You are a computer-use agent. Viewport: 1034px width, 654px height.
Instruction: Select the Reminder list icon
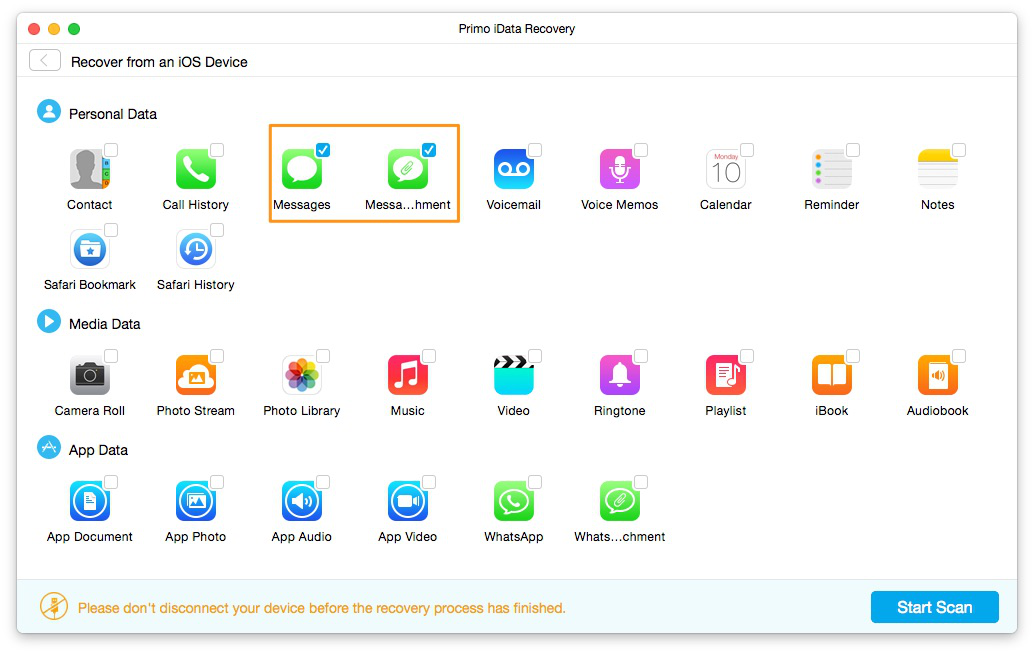point(832,169)
